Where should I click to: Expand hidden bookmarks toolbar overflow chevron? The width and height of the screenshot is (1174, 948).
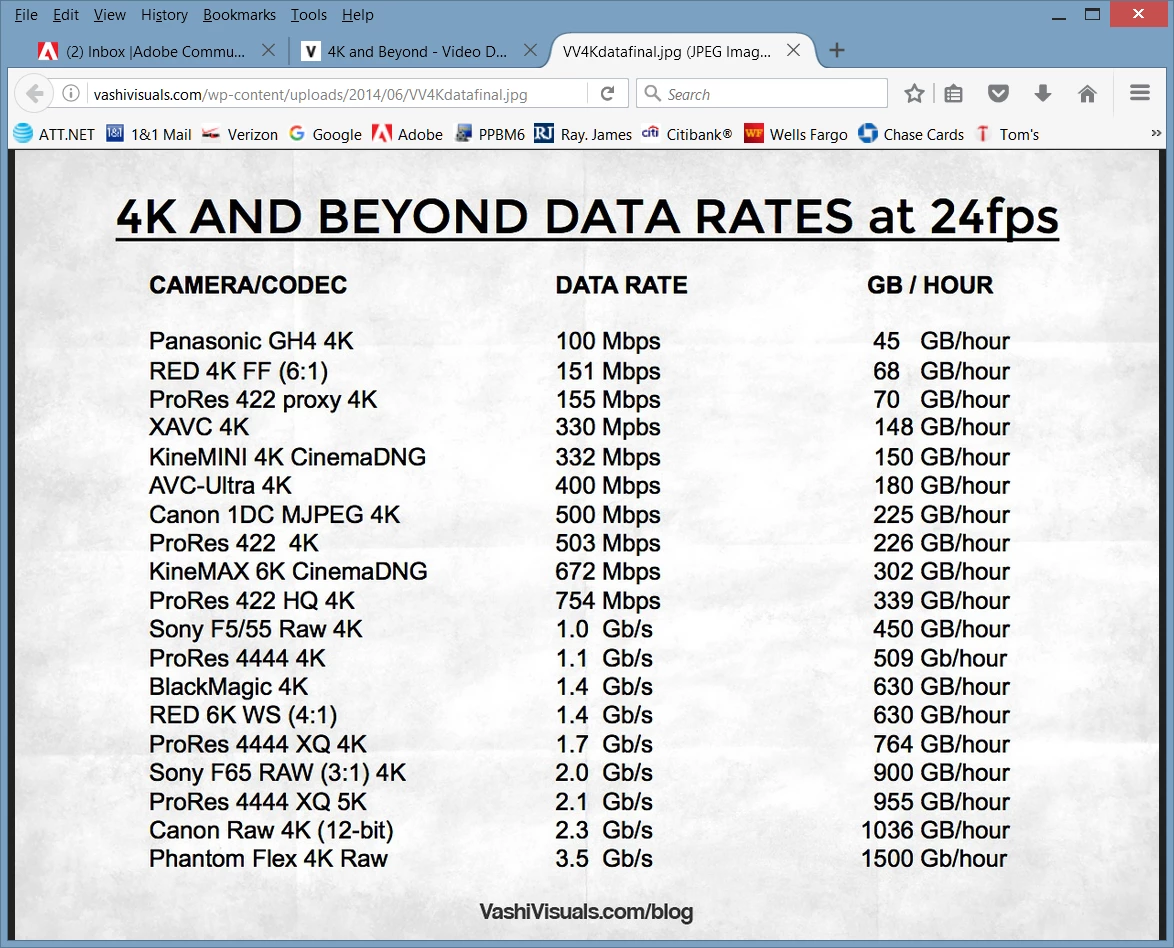pos(1156,133)
